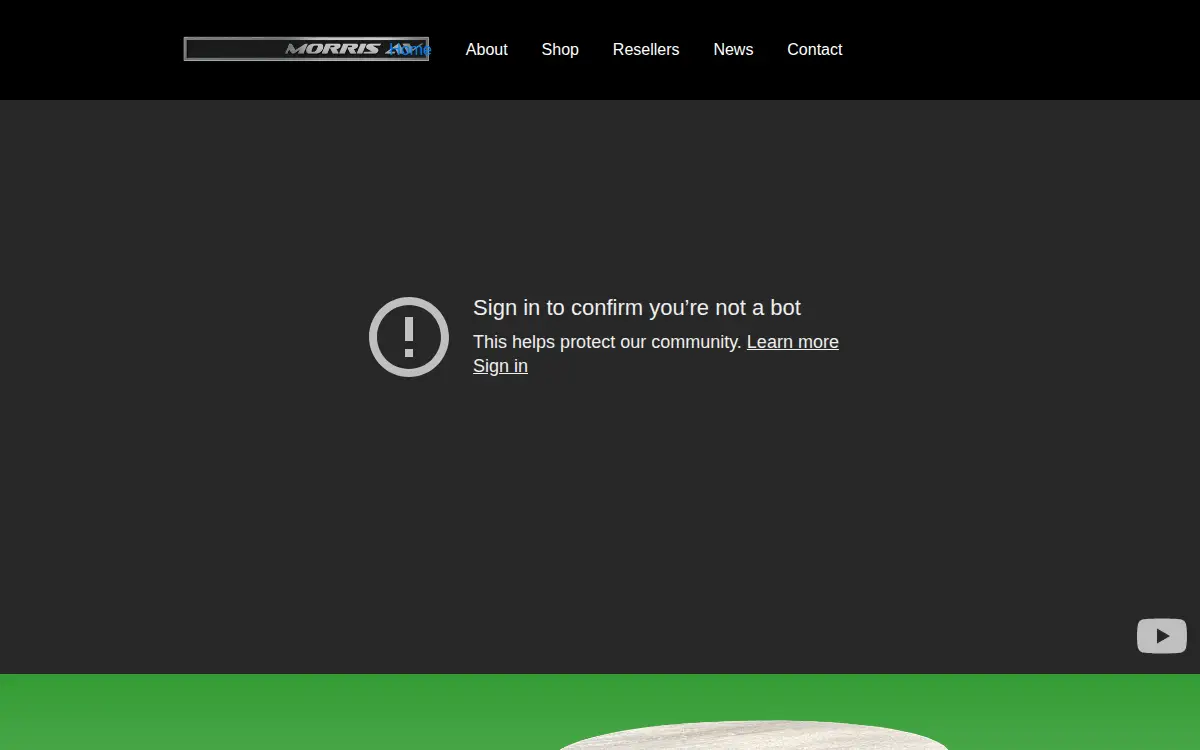
Task: Go to the Shop page
Action: click(x=560, y=49)
